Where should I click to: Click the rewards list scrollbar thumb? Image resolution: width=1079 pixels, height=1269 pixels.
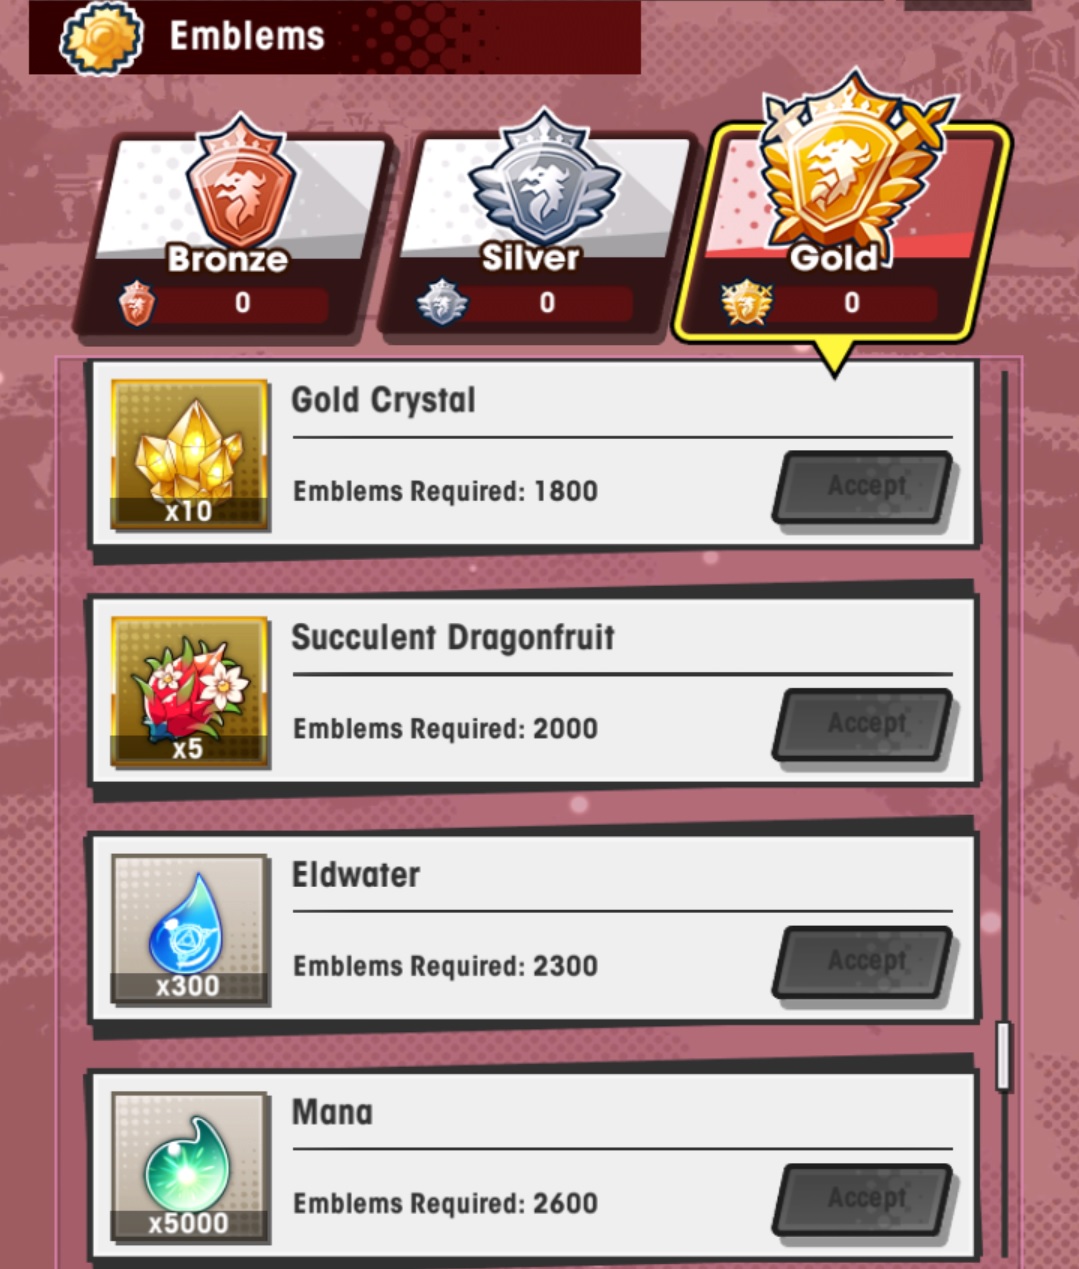coord(1003,1056)
